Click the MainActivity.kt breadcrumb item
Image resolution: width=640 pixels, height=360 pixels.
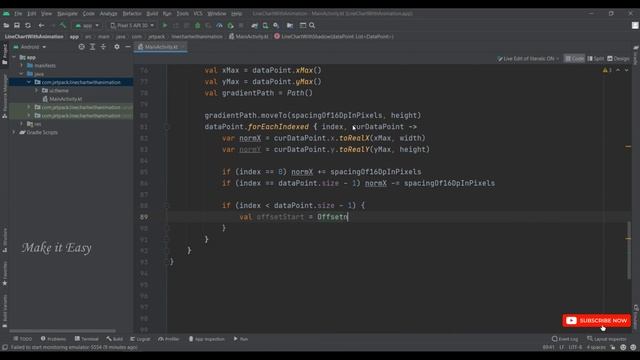[x=249, y=36]
